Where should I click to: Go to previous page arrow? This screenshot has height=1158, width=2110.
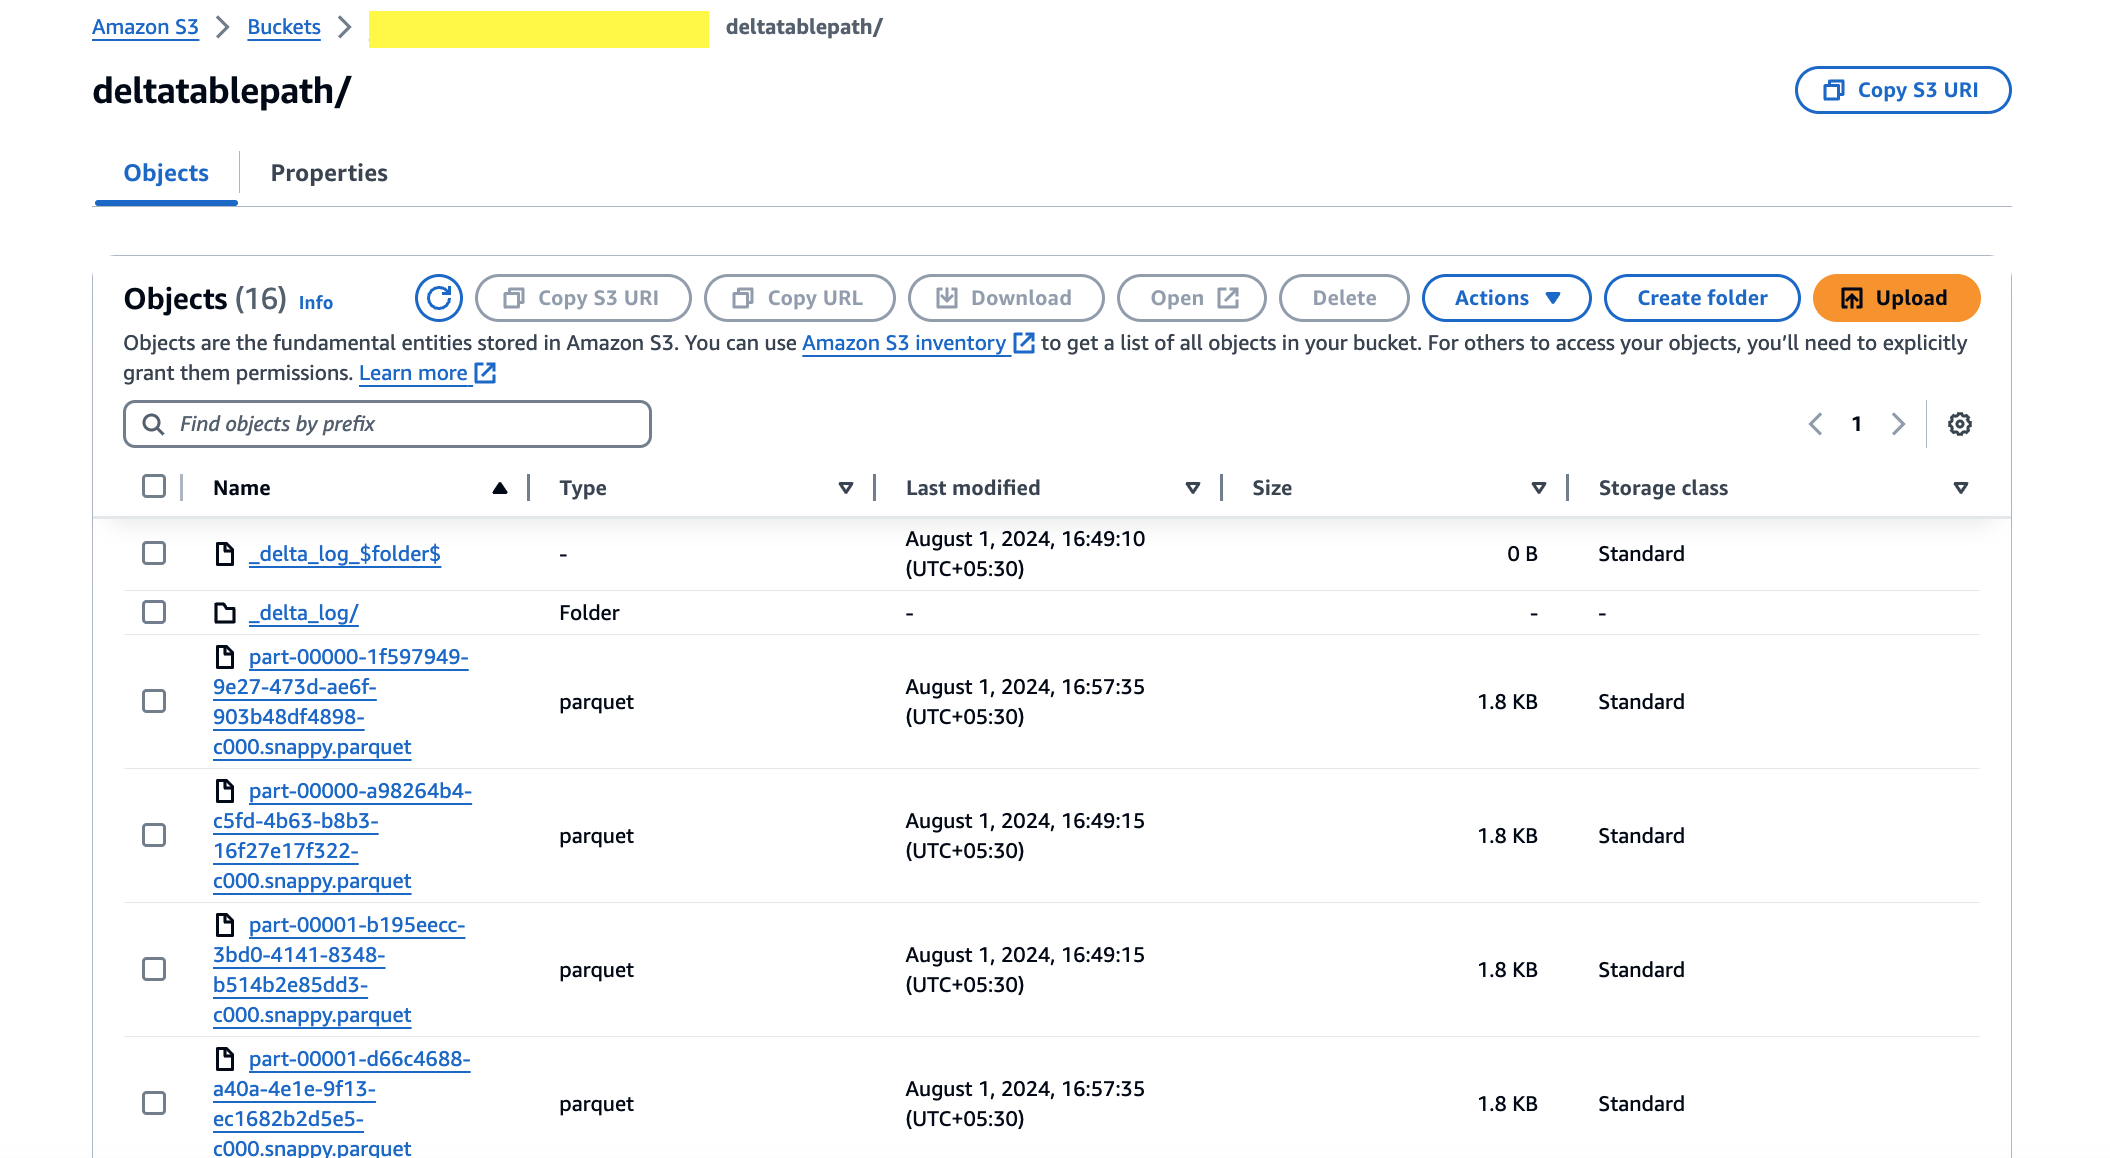(x=1816, y=424)
